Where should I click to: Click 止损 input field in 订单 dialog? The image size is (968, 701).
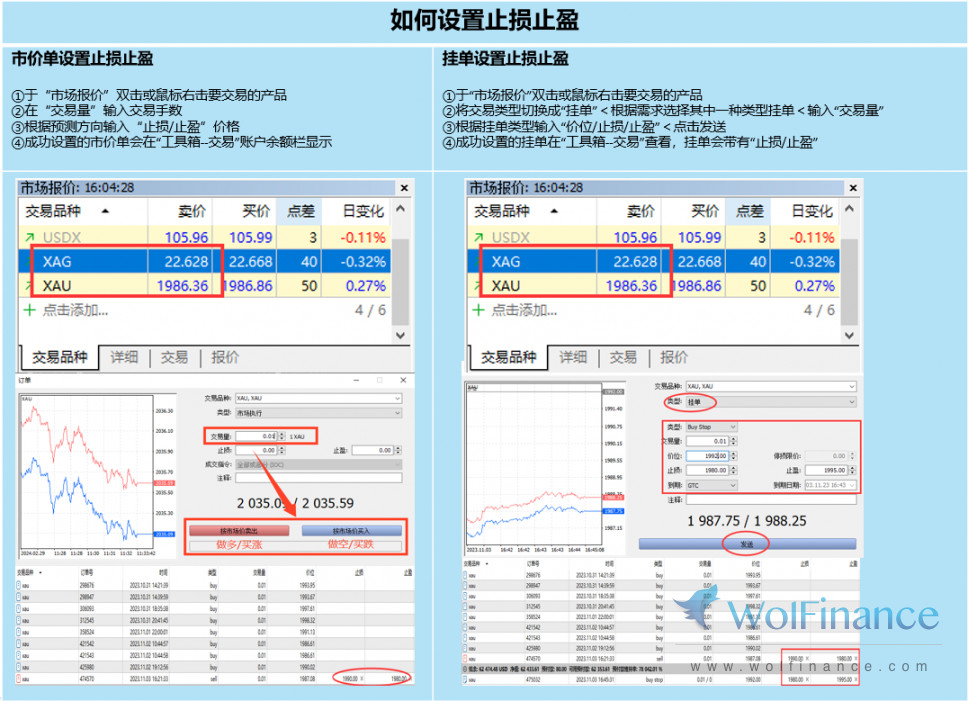256,450
